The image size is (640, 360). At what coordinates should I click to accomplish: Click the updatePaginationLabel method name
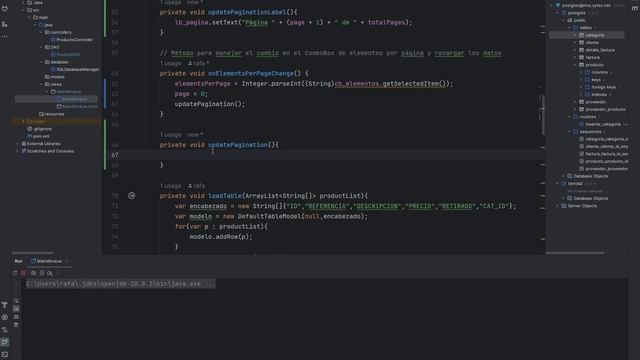tap(247, 12)
